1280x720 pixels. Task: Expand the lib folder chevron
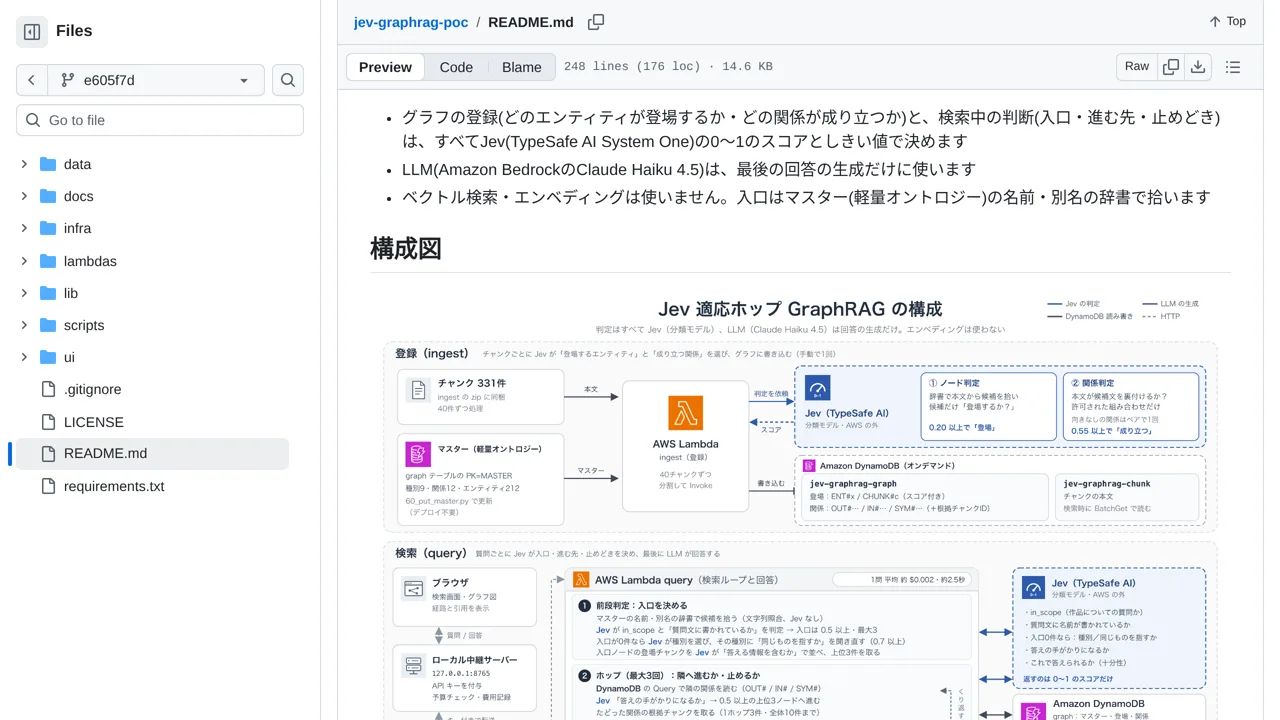point(24,293)
